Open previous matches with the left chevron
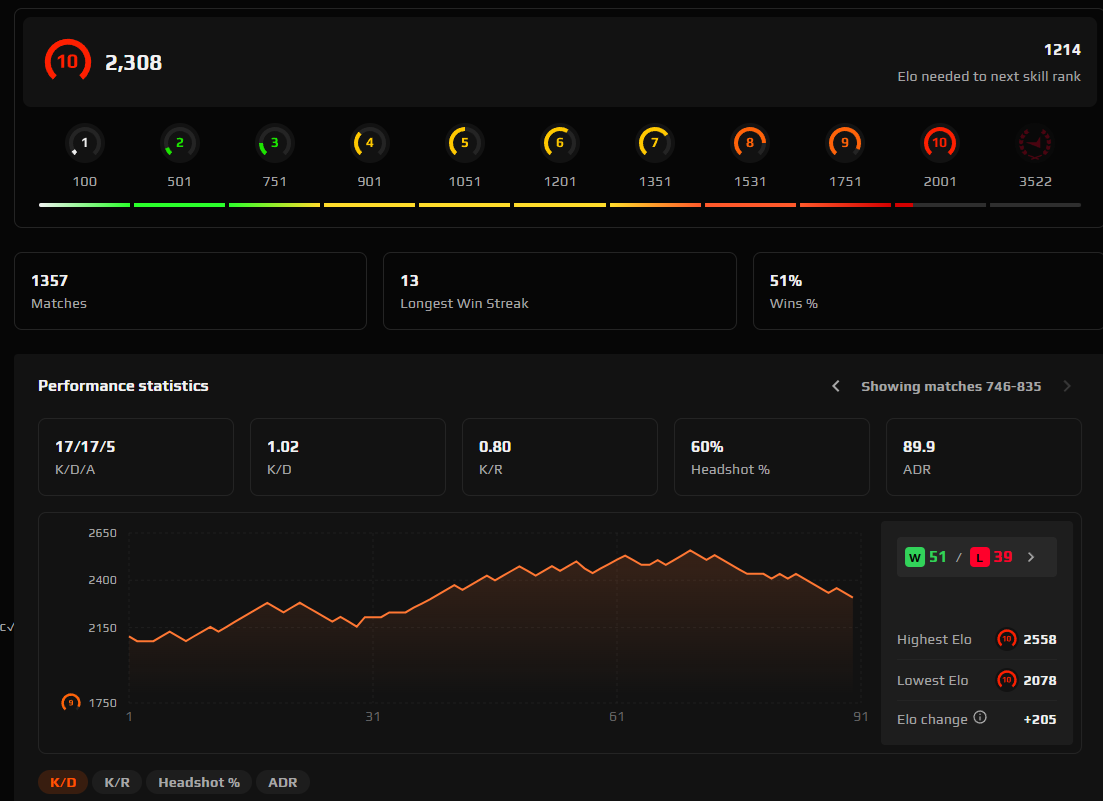The height and width of the screenshot is (801, 1103). click(x=836, y=385)
